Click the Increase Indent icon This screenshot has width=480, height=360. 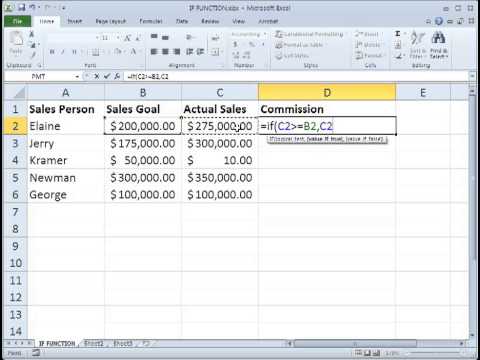pos(200,52)
